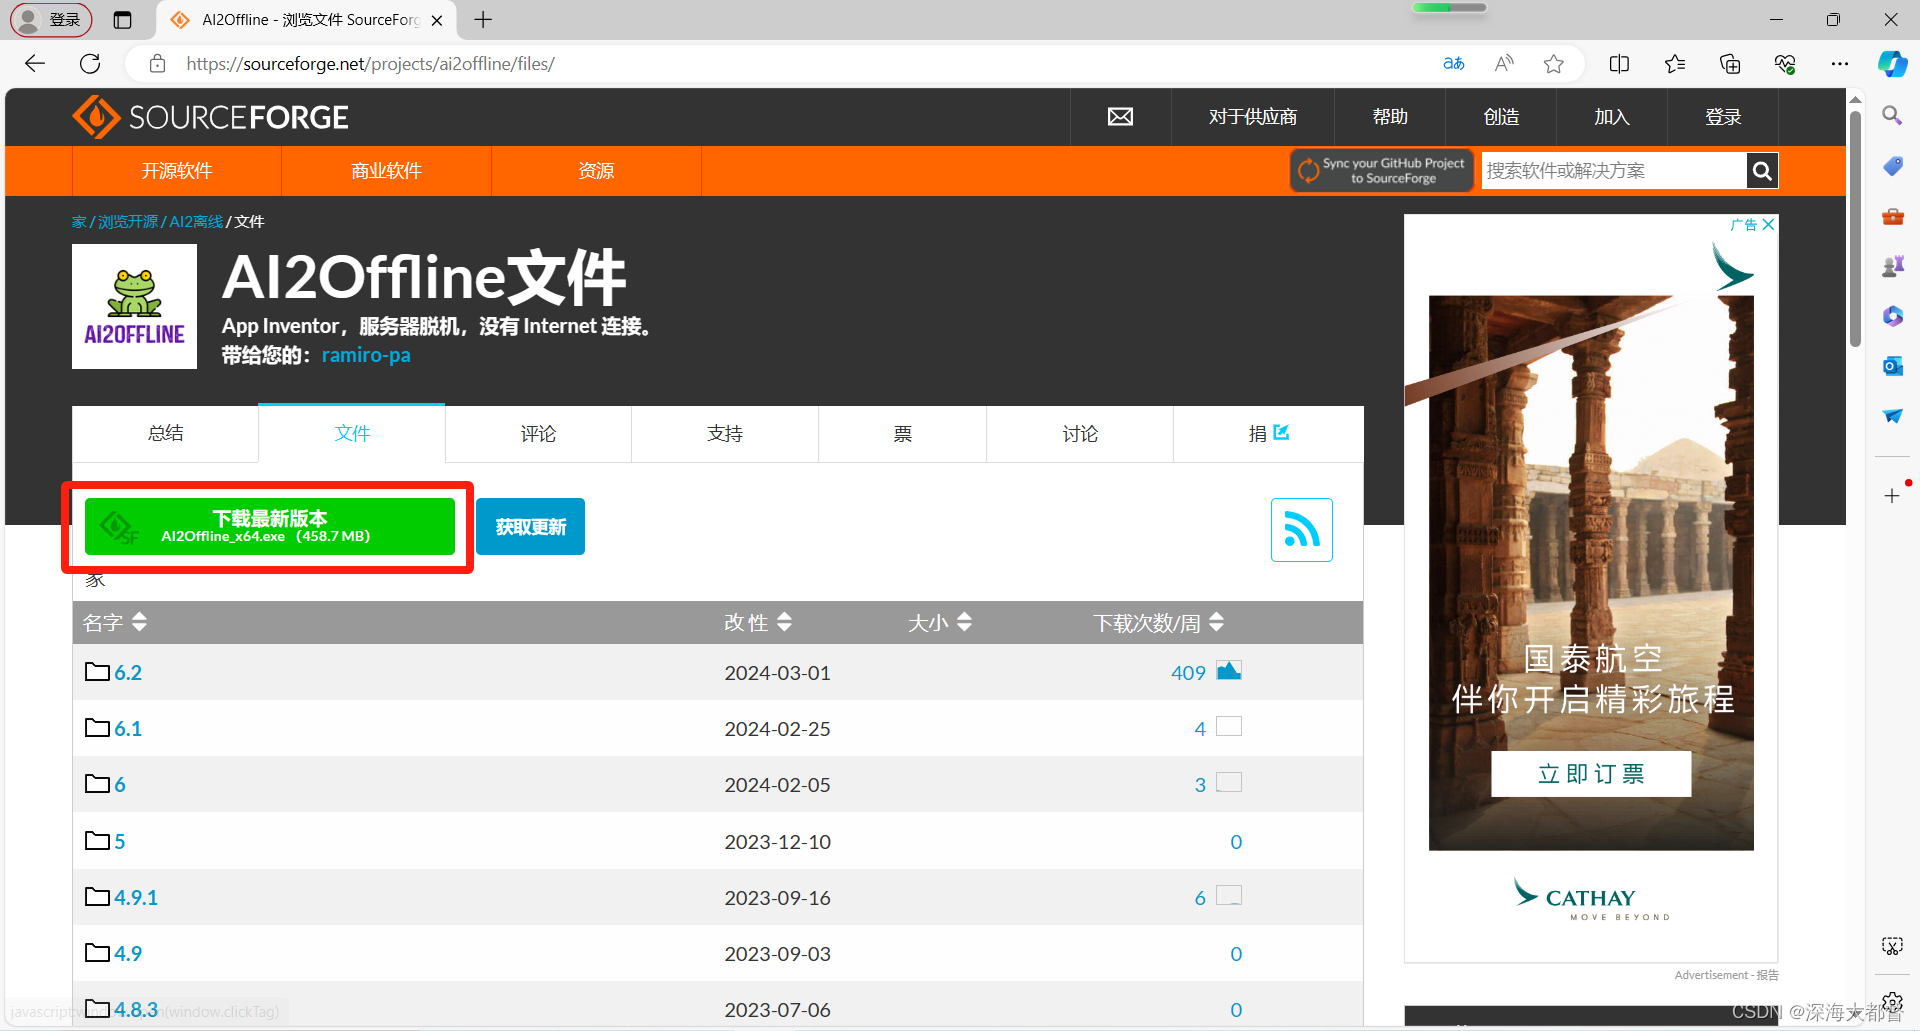
Task: Close the Cathay advertisement
Action: 1768,224
